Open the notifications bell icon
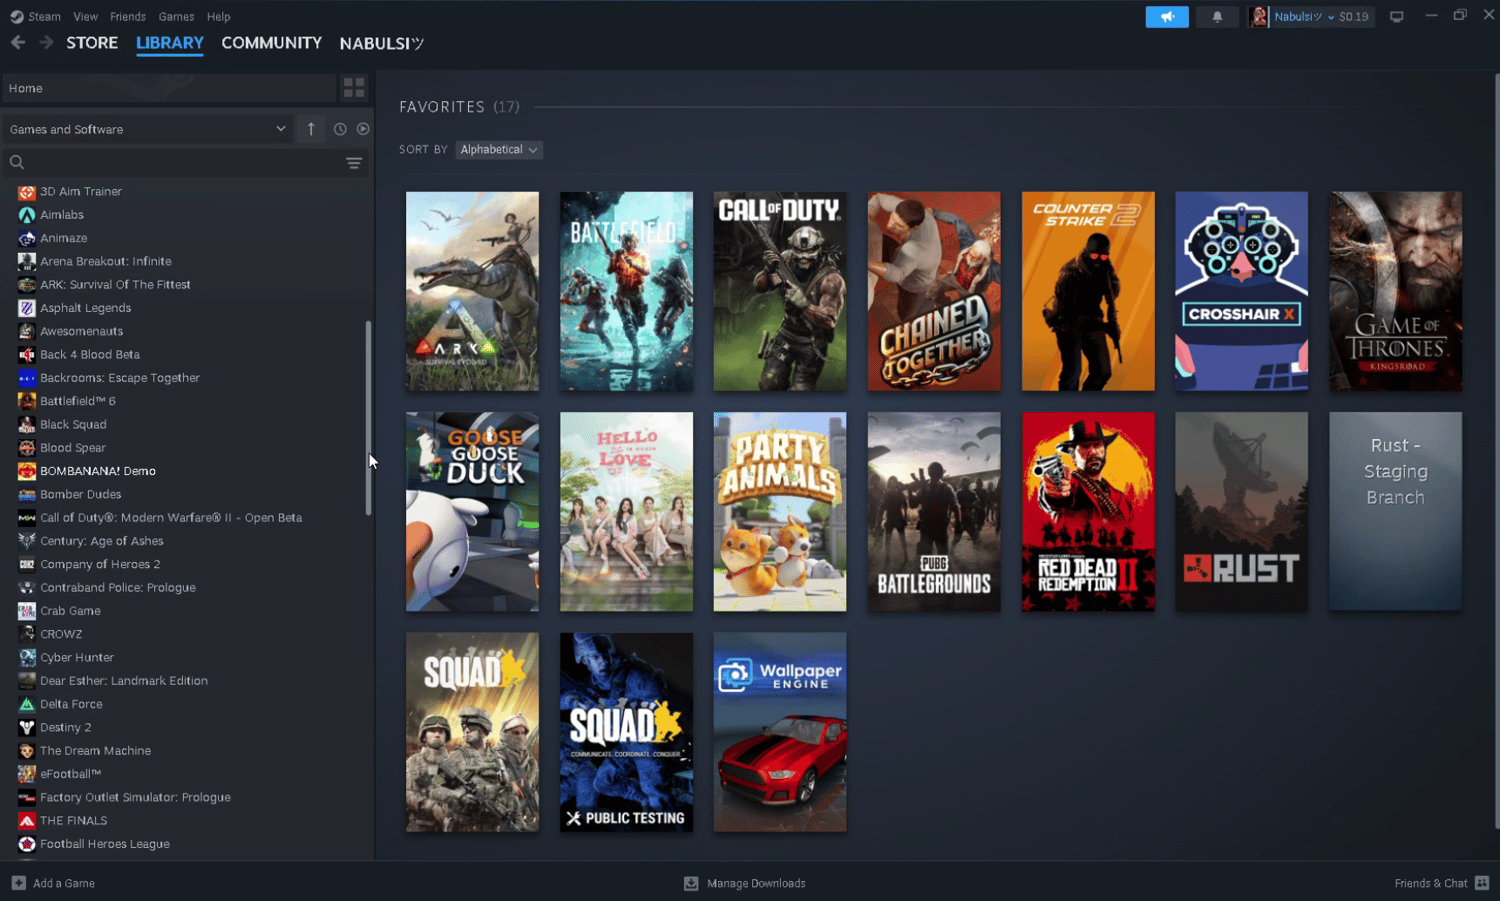This screenshot has width=1500, height=901. (x=1217, y=17)
